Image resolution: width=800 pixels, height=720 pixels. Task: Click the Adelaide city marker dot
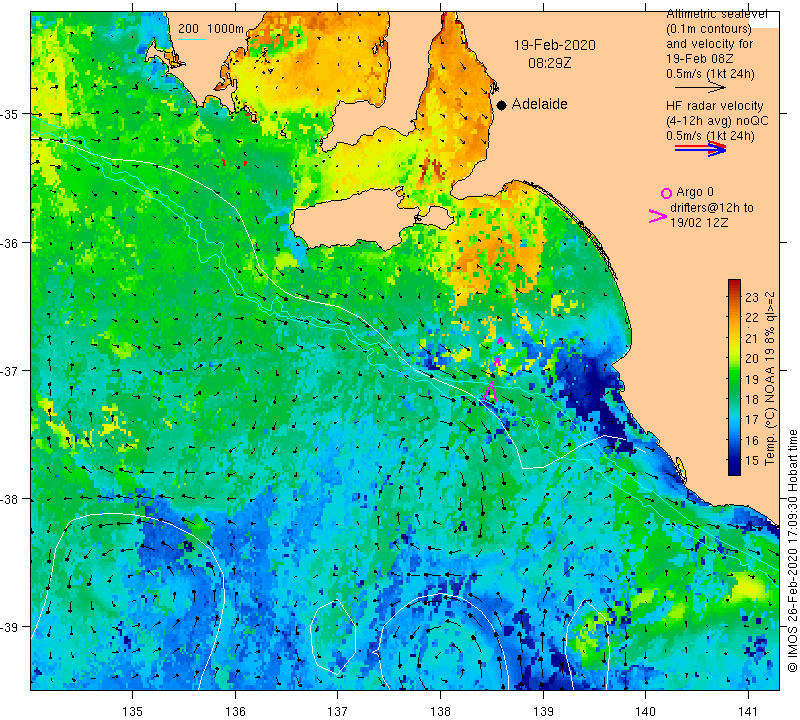coord(502,105)
